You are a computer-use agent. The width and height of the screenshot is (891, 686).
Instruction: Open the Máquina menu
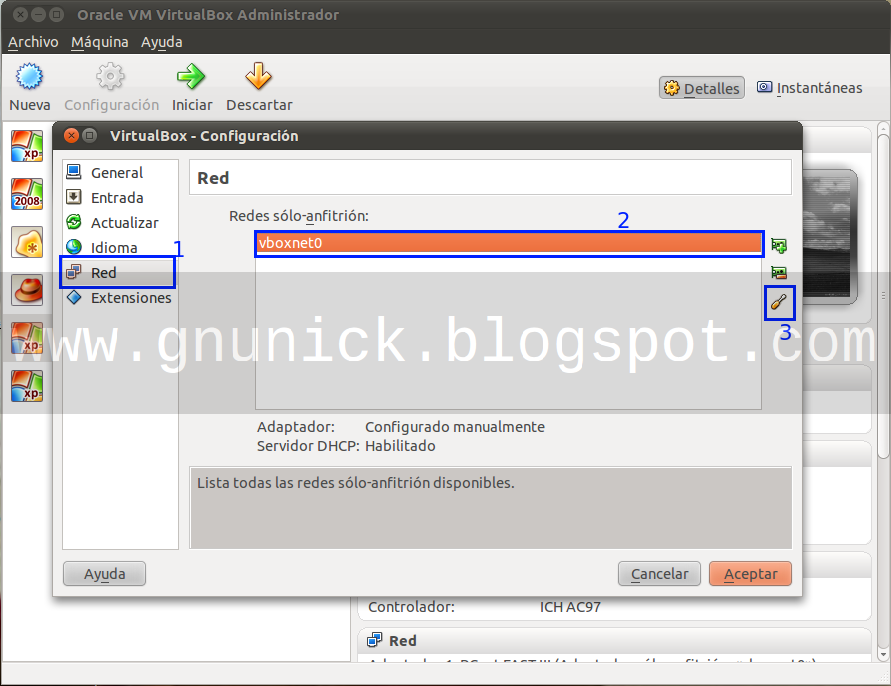(x=99, y=42)
